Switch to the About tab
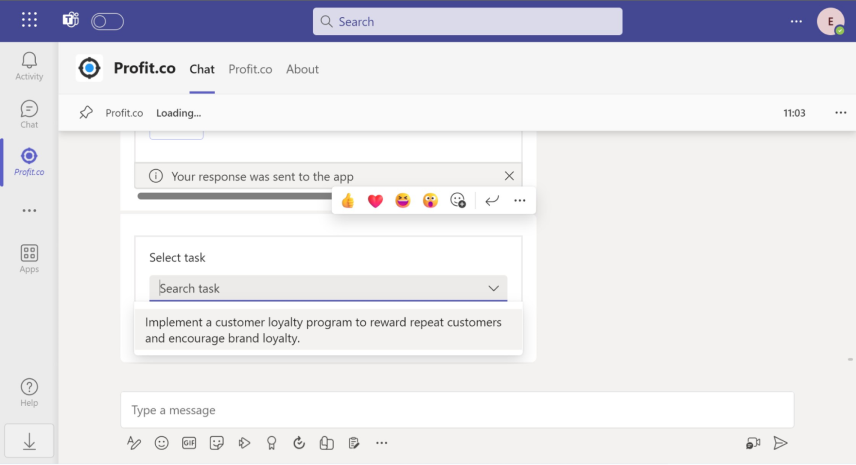The width and height of the screenshot is (856, 465). (x=302, y=69)
